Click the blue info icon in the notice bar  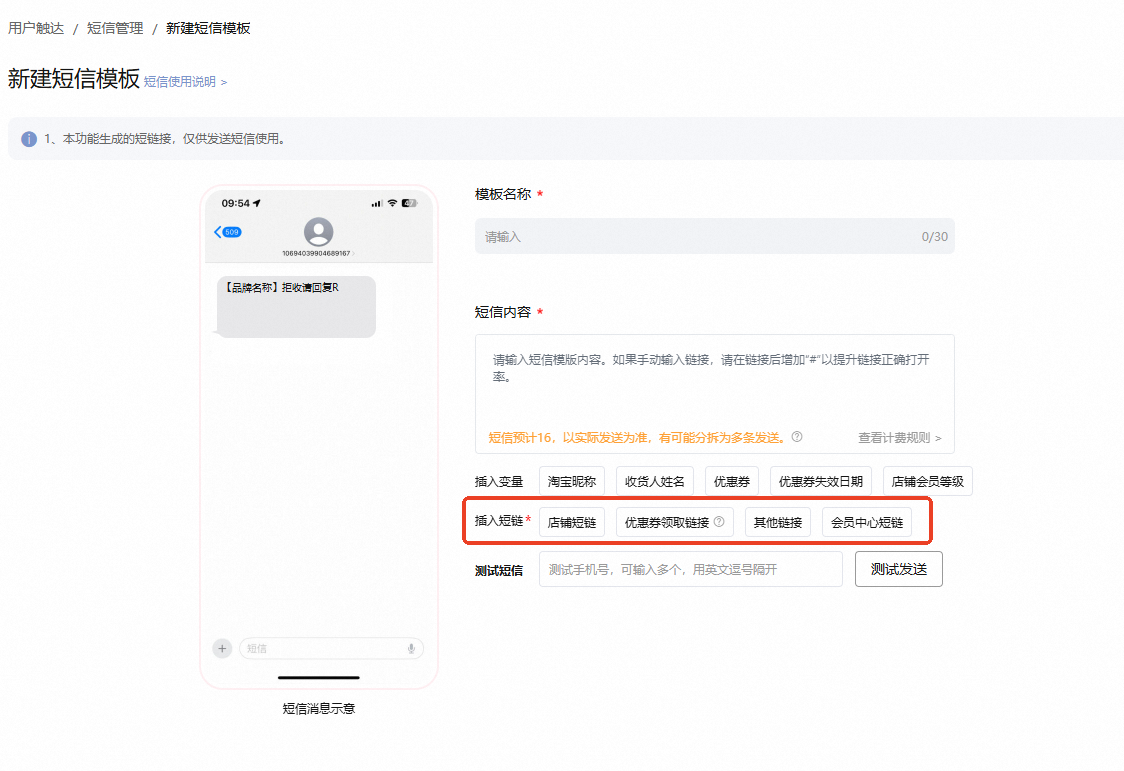coord(29,139)
